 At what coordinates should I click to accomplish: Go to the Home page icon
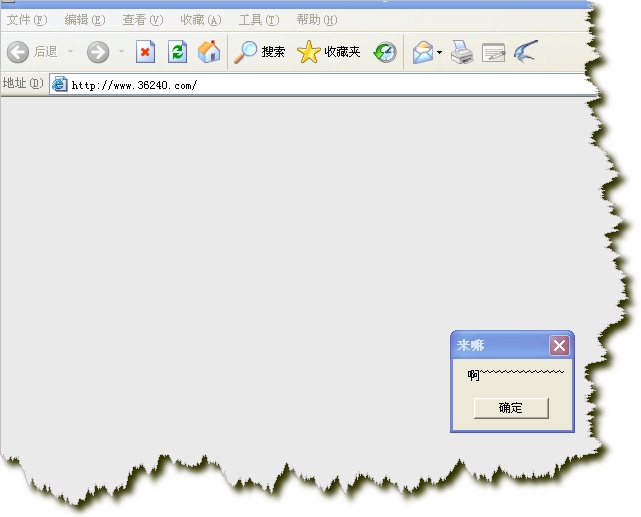(209, 51)
